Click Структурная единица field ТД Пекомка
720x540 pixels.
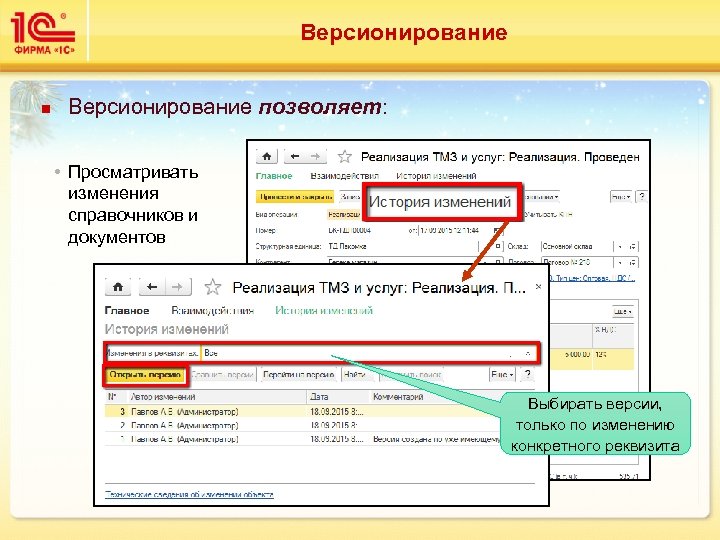tap(402, 247)
